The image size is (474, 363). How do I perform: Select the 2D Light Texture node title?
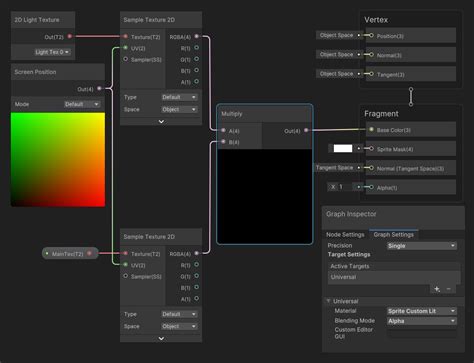(x=37, y=20)
